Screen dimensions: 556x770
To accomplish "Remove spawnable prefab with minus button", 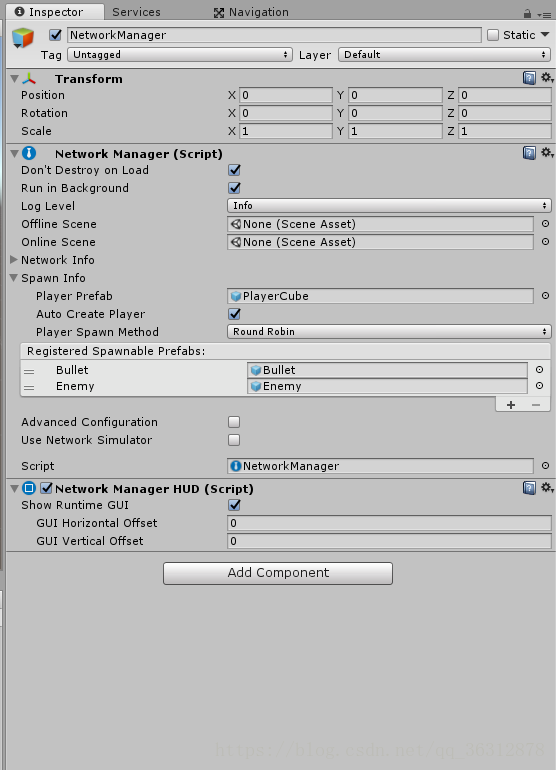I will [x=536, y=405].
